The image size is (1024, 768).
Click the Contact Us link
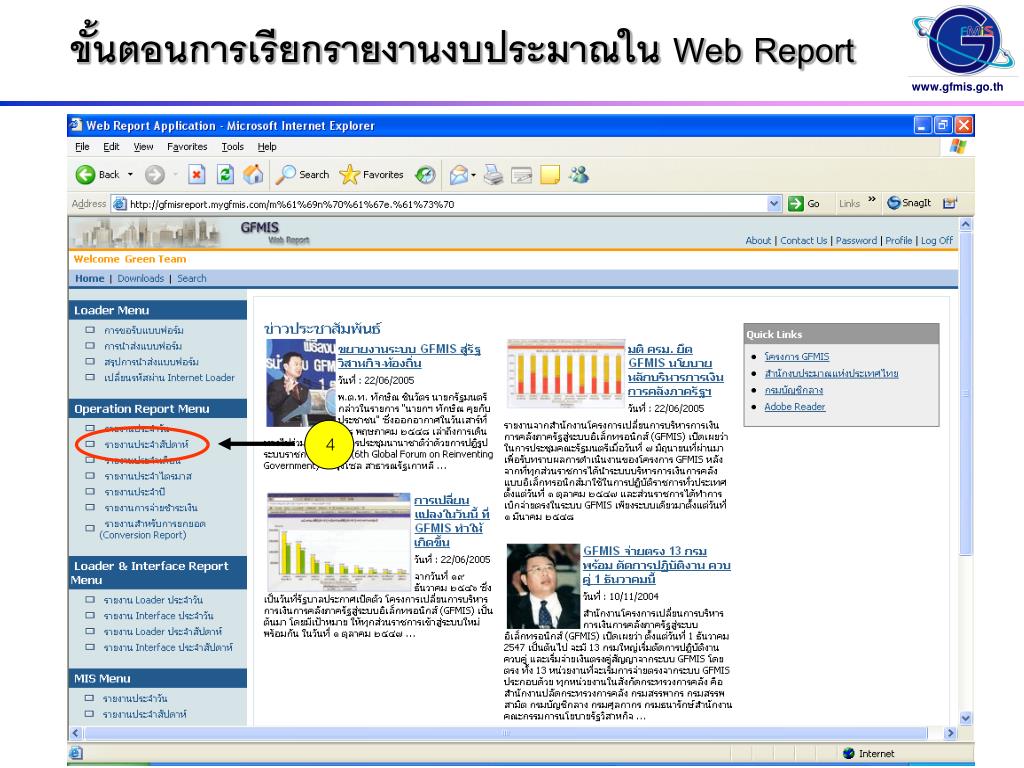click(x=803, y=240)
